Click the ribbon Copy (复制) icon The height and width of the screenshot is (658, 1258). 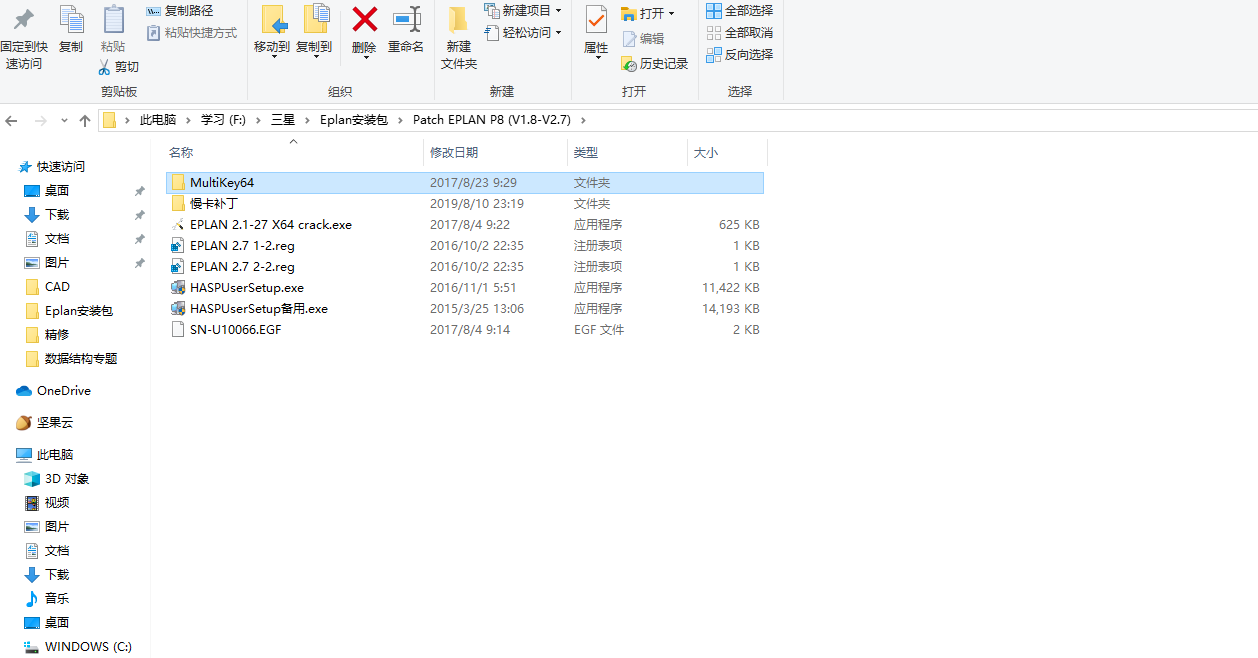pos(71,20)
